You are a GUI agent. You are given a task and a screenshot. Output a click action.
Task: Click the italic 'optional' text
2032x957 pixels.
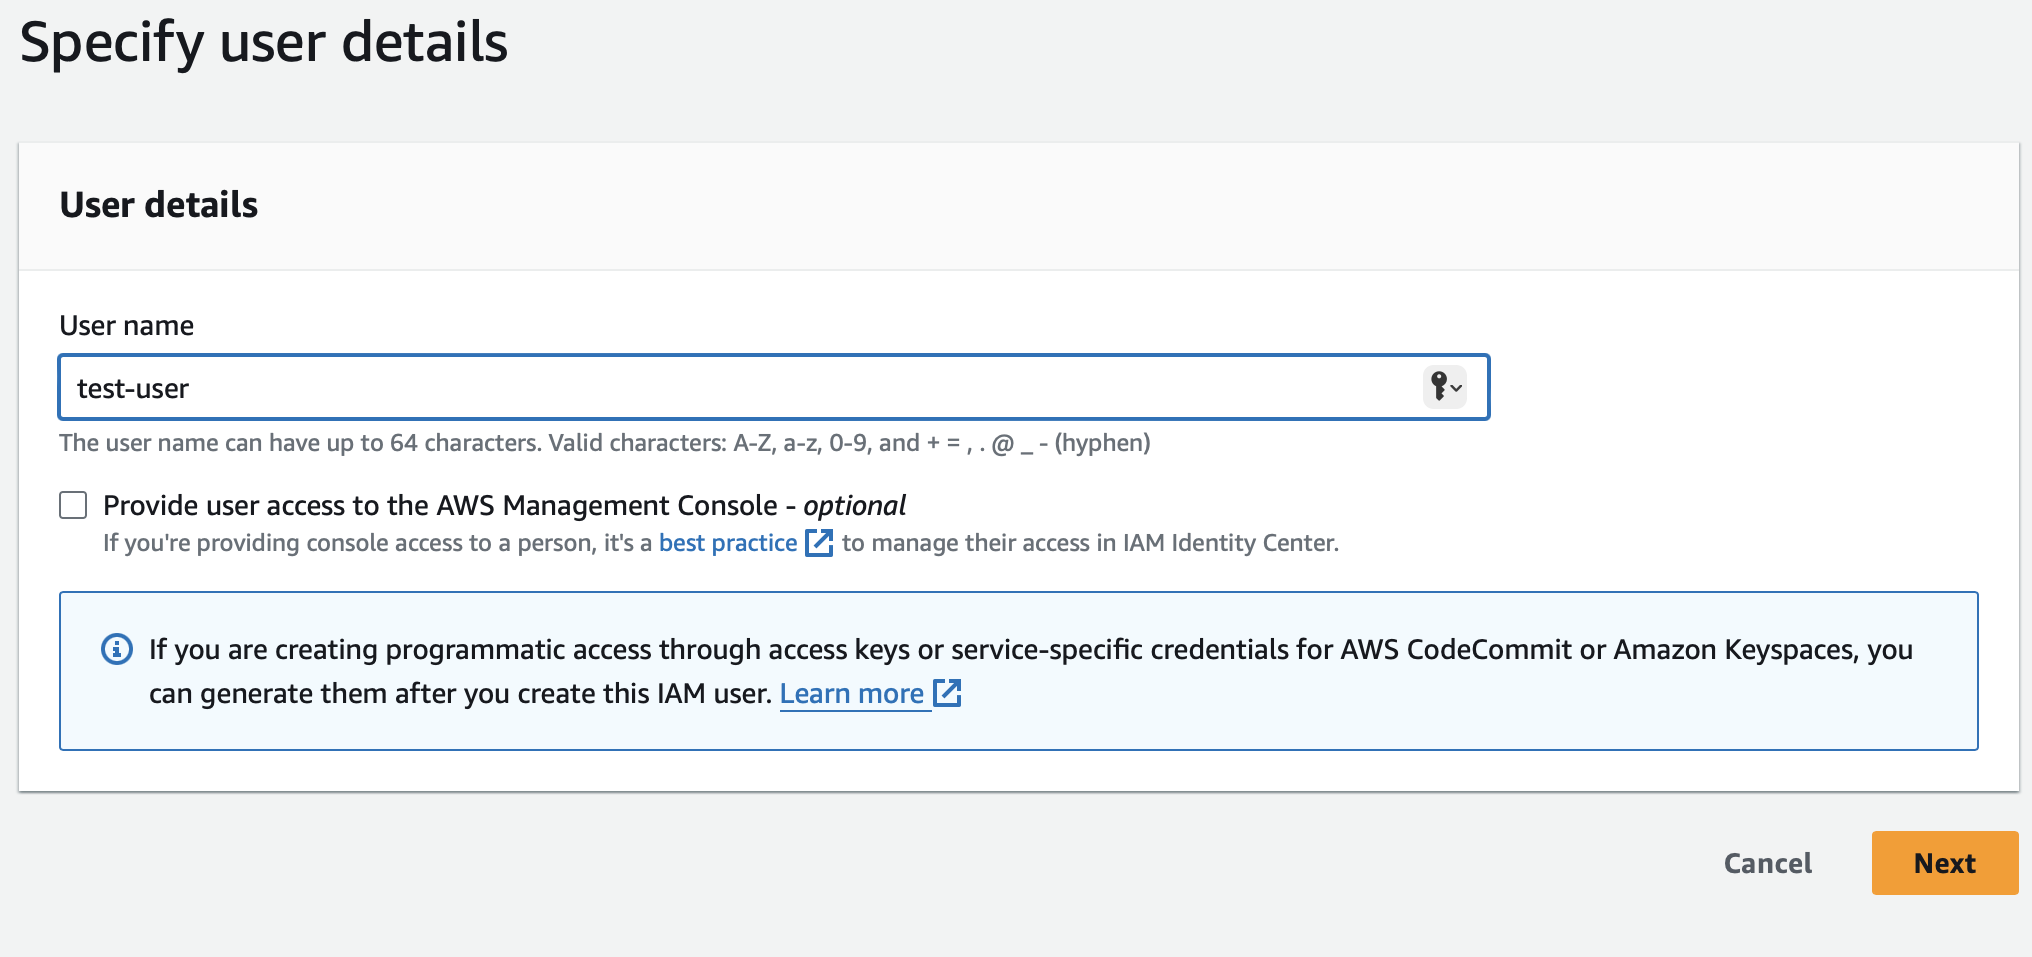click(x=854, y=506)
